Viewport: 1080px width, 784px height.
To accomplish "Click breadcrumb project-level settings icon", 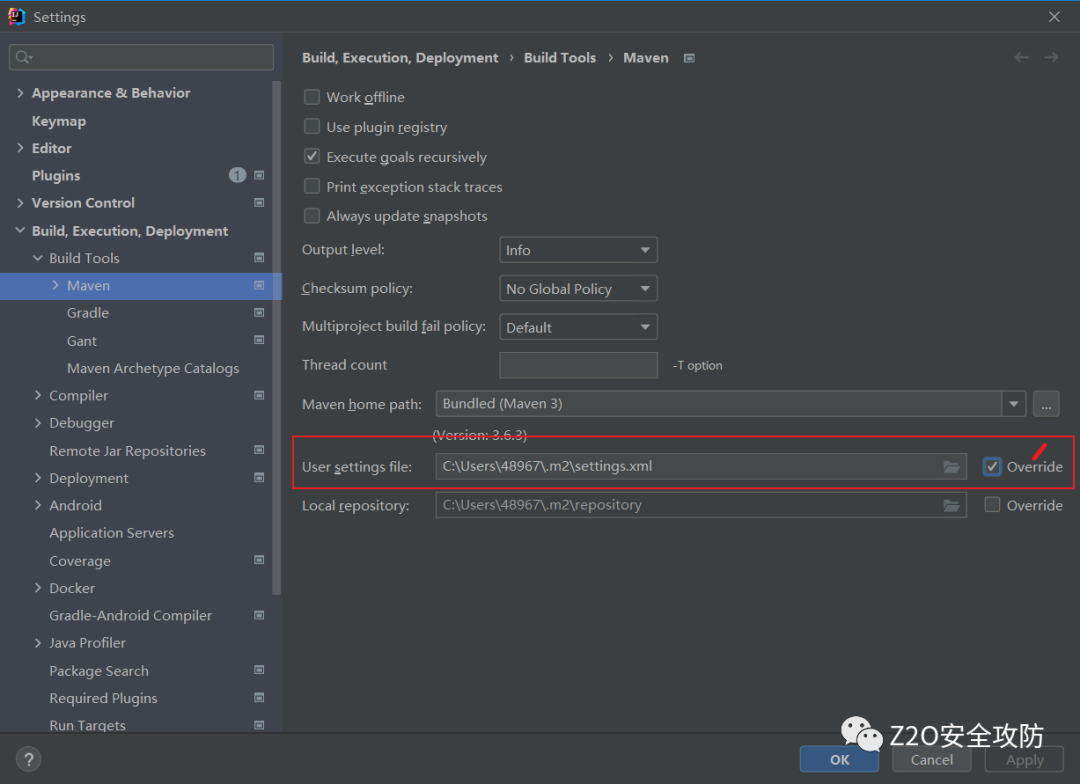I will tap(689, 59).
